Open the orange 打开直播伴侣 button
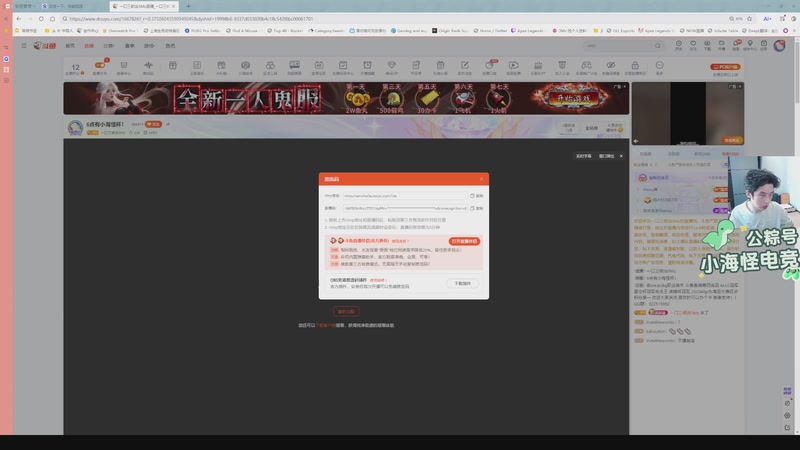The image size is (800, 450). tap(464, 241)
